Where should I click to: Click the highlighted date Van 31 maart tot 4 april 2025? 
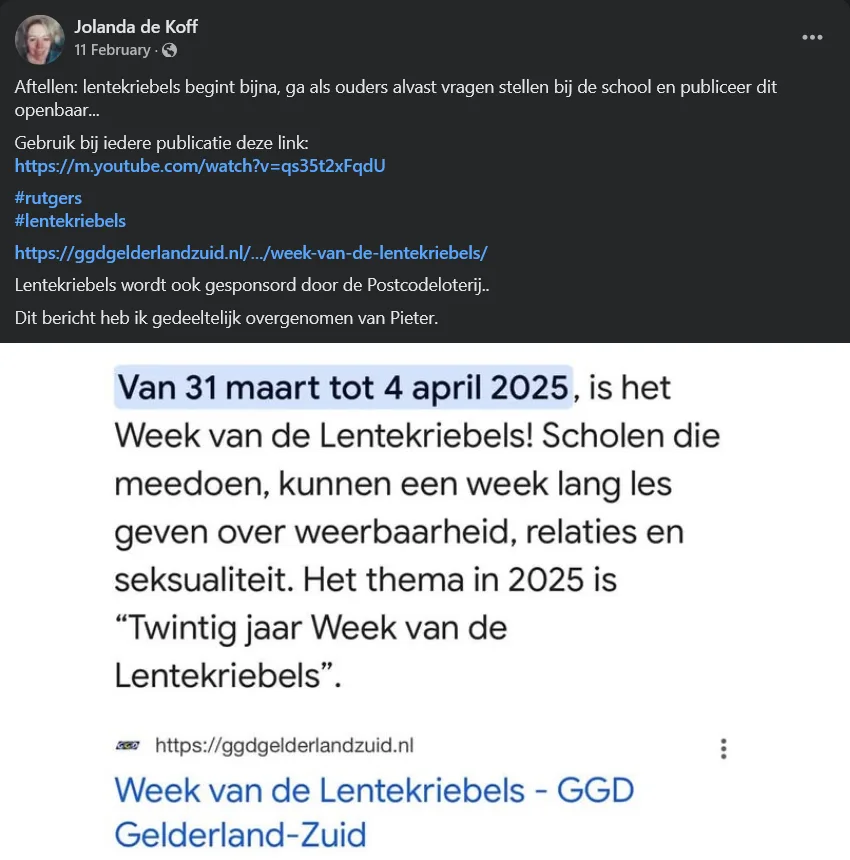[343, 387]
